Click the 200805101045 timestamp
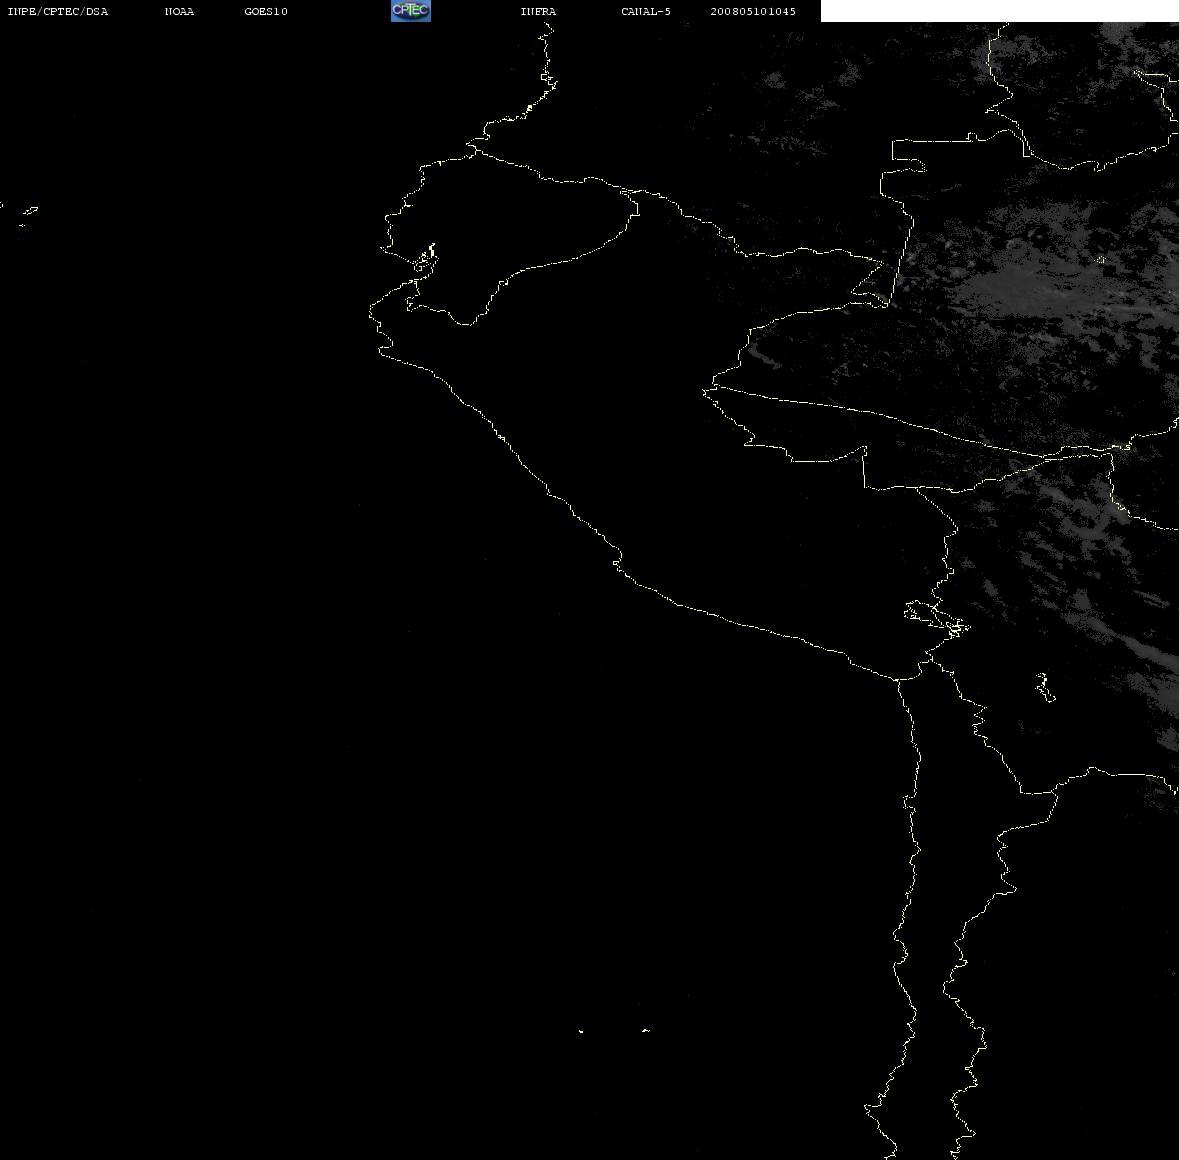 (753, 11)
